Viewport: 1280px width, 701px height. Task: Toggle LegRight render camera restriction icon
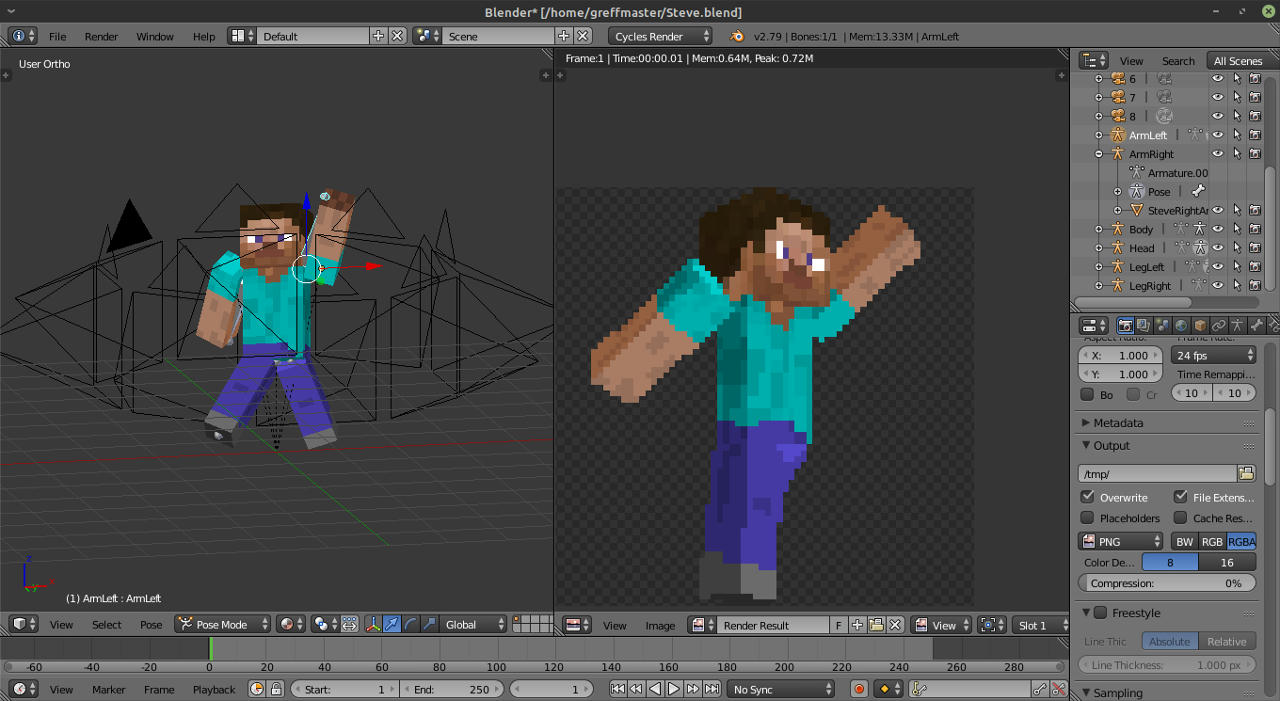[x=1255, y=285]
